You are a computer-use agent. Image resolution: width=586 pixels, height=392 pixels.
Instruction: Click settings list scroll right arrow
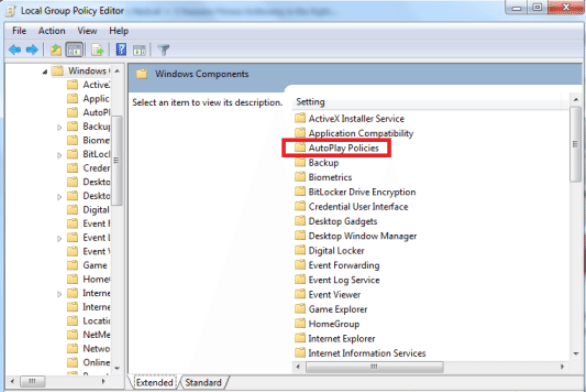pos(562,367)
